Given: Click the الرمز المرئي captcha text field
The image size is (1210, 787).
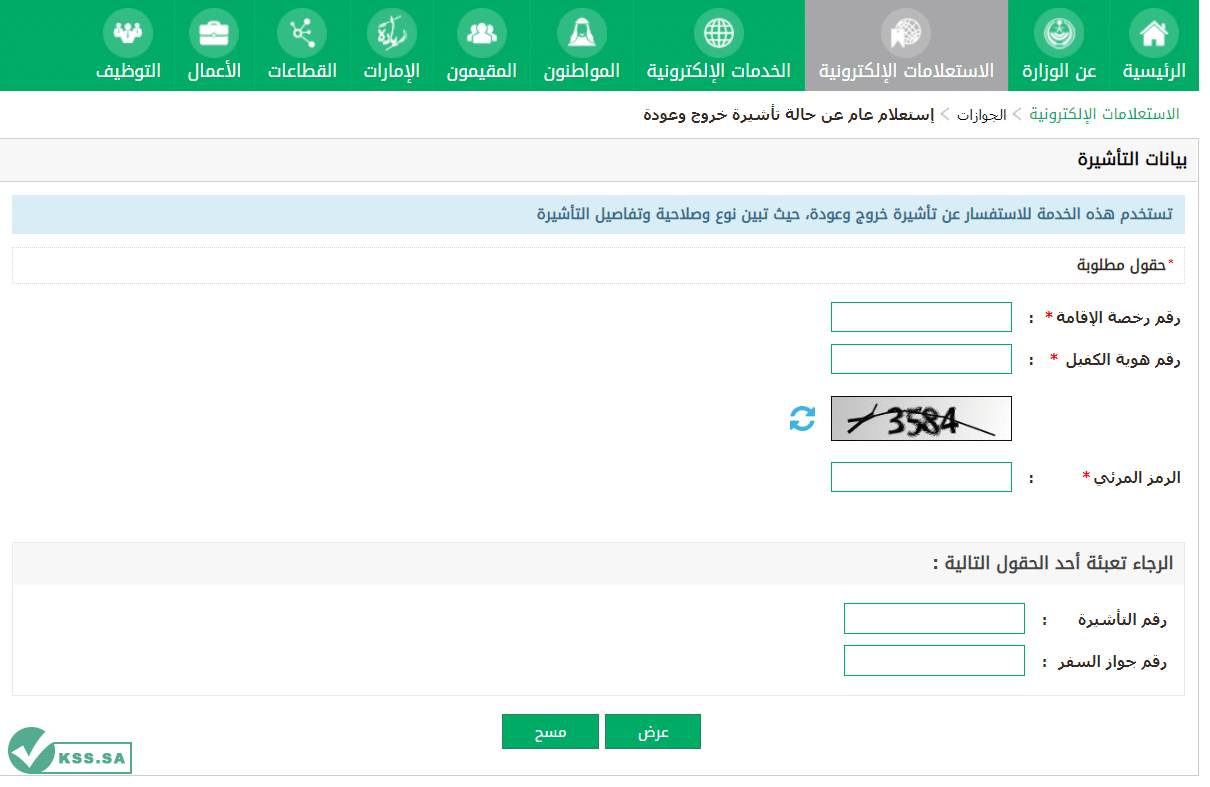Looking at the screenshot, I should pos(921,477).
